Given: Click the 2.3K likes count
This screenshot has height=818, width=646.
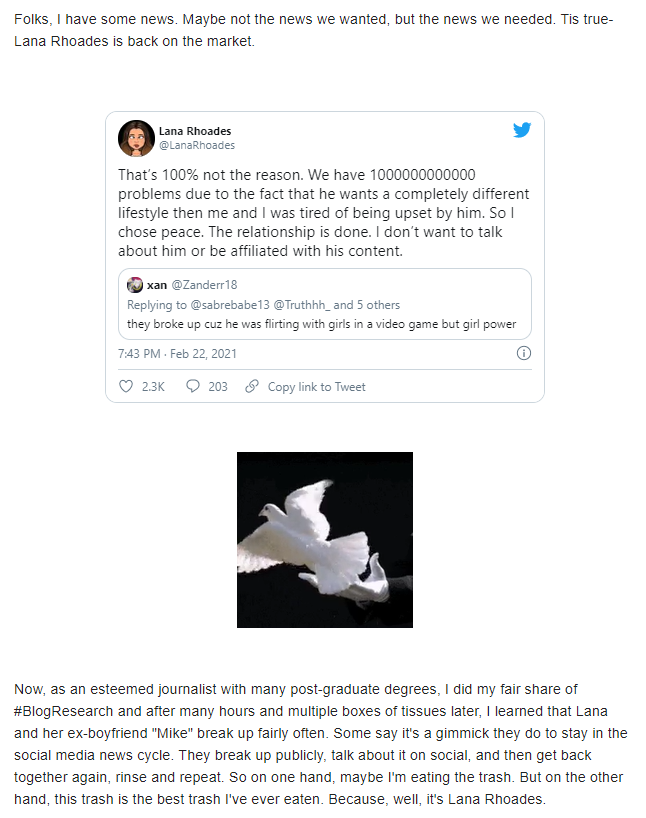Looking at the screenshot, I should pyautogui.click(x=153, y=387).
